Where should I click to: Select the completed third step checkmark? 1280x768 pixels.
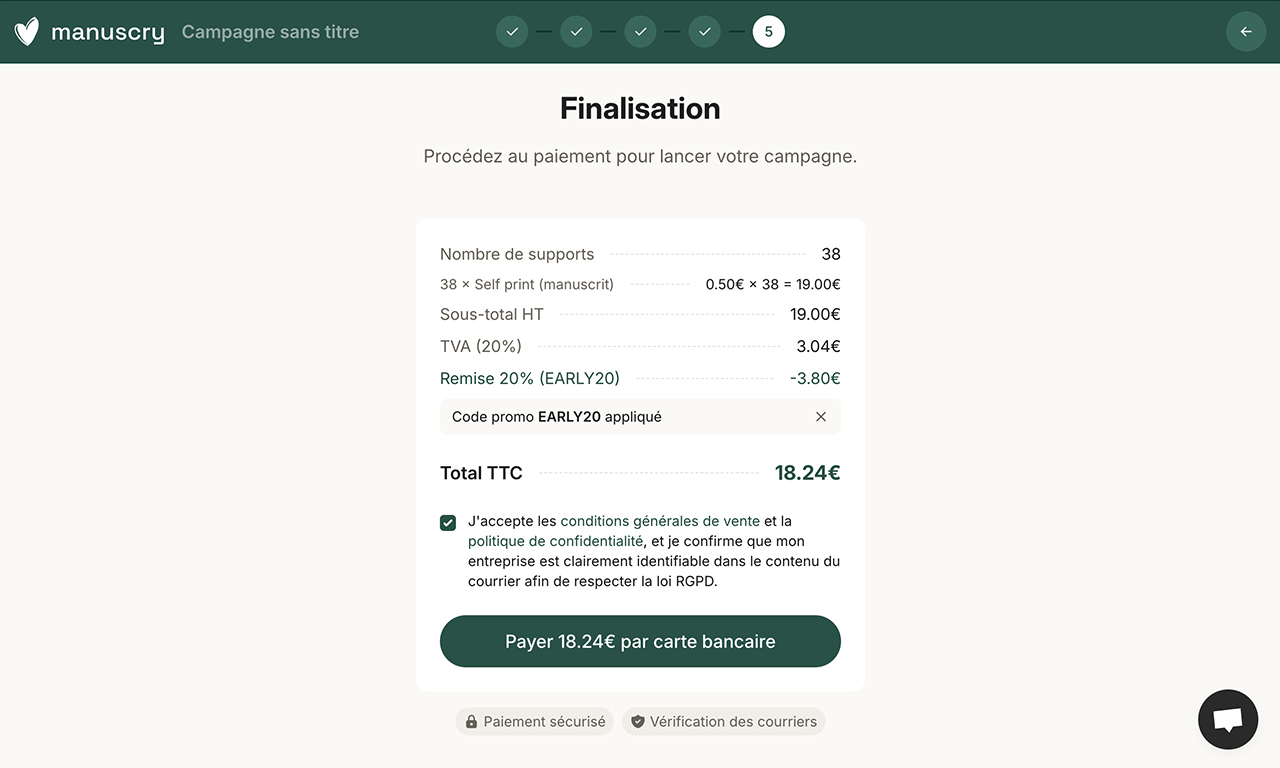pyautogui.click(x=640, y=31)
